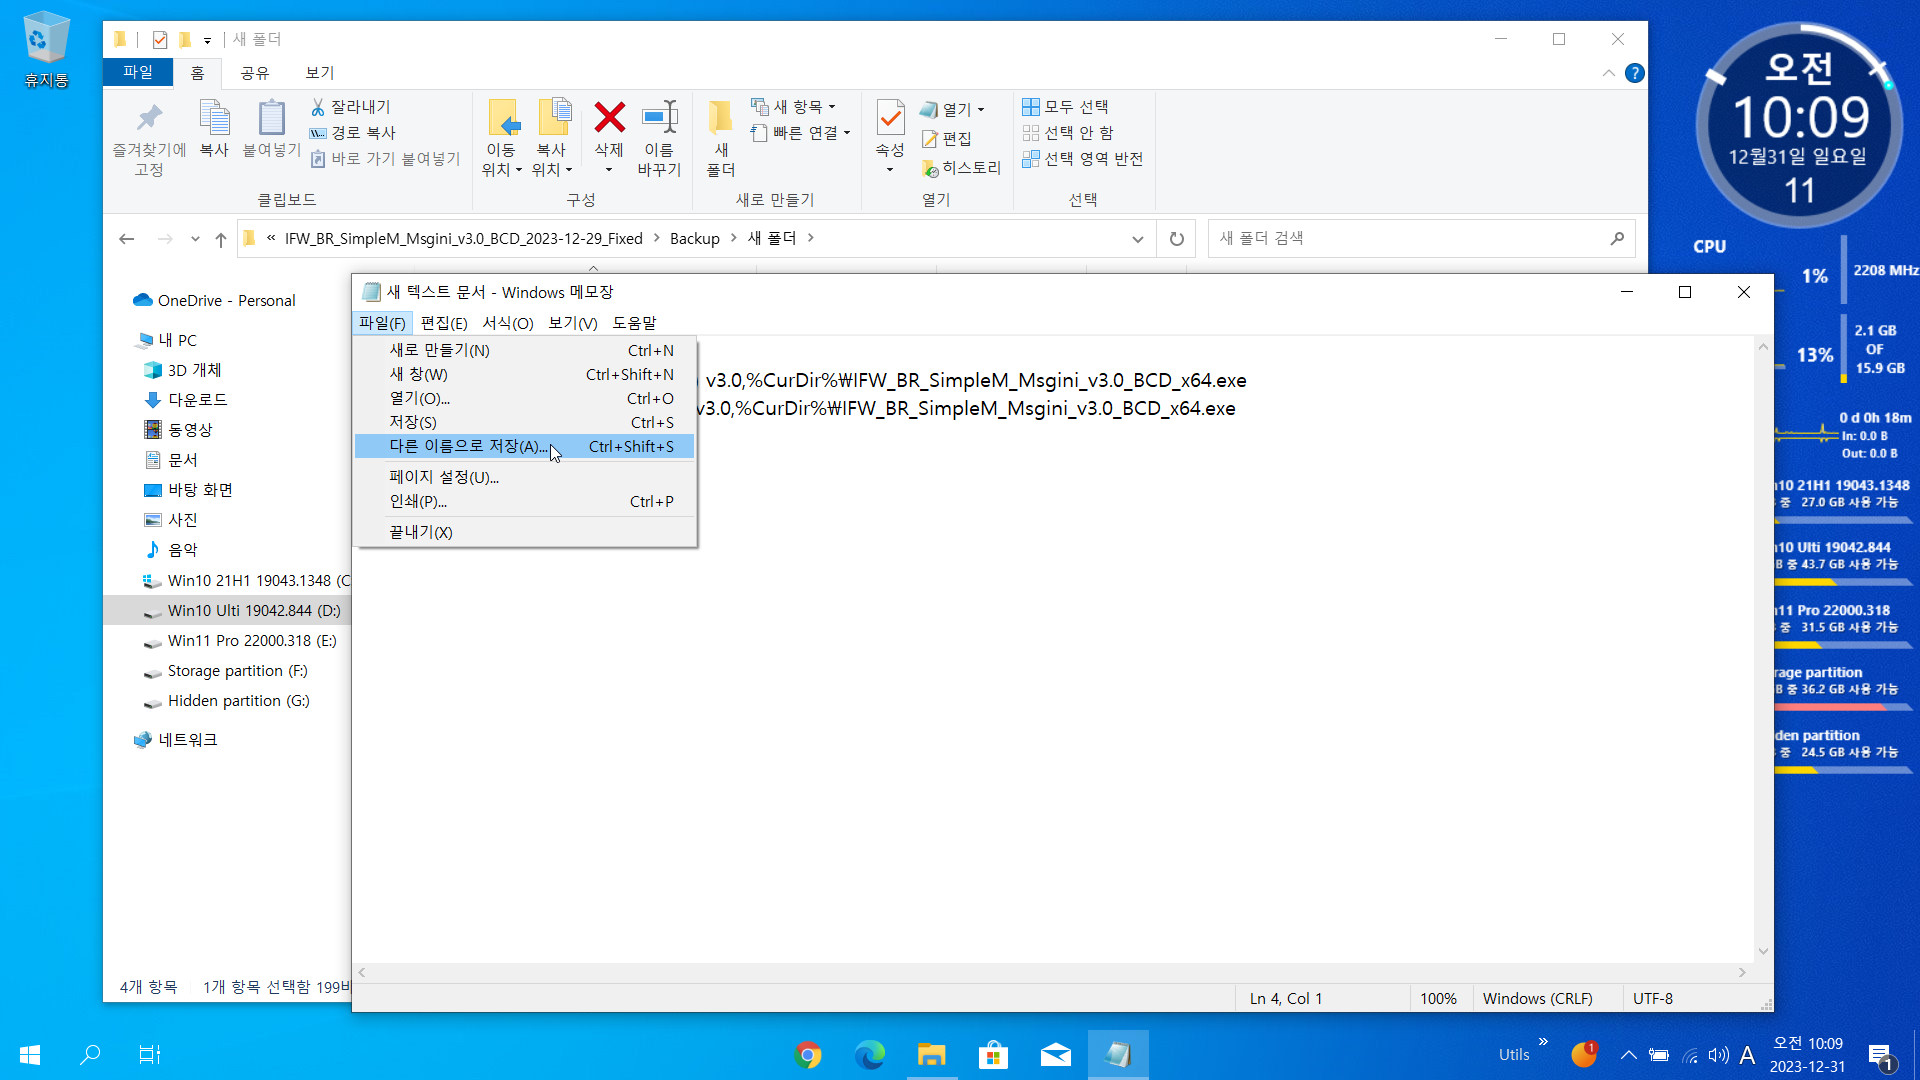Click Invert selection in ribbon
This screenshot has width=1920, height=1080.
point(1082,159)
